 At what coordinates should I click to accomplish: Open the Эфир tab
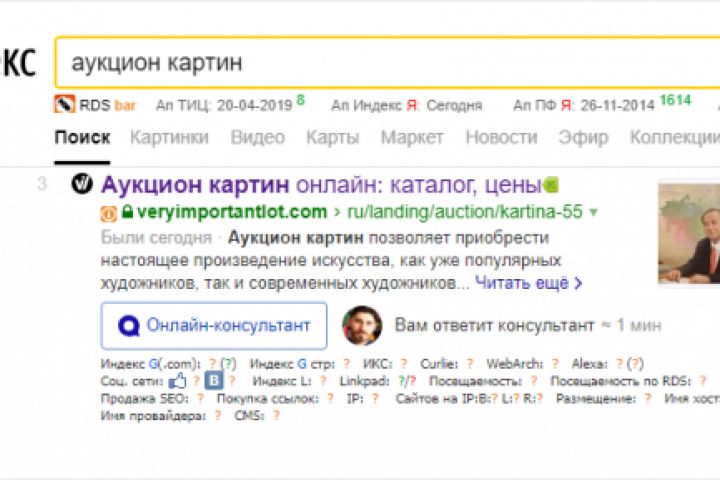[x=583, y=137]
